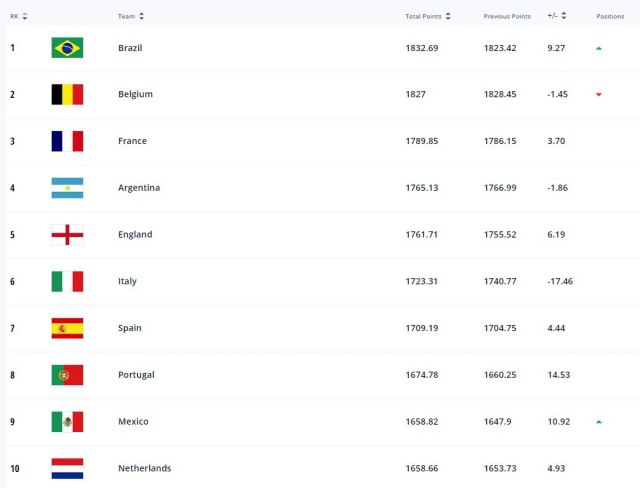Click the Brazil flag icon
The image size is (640, 488).
[67, 47]
